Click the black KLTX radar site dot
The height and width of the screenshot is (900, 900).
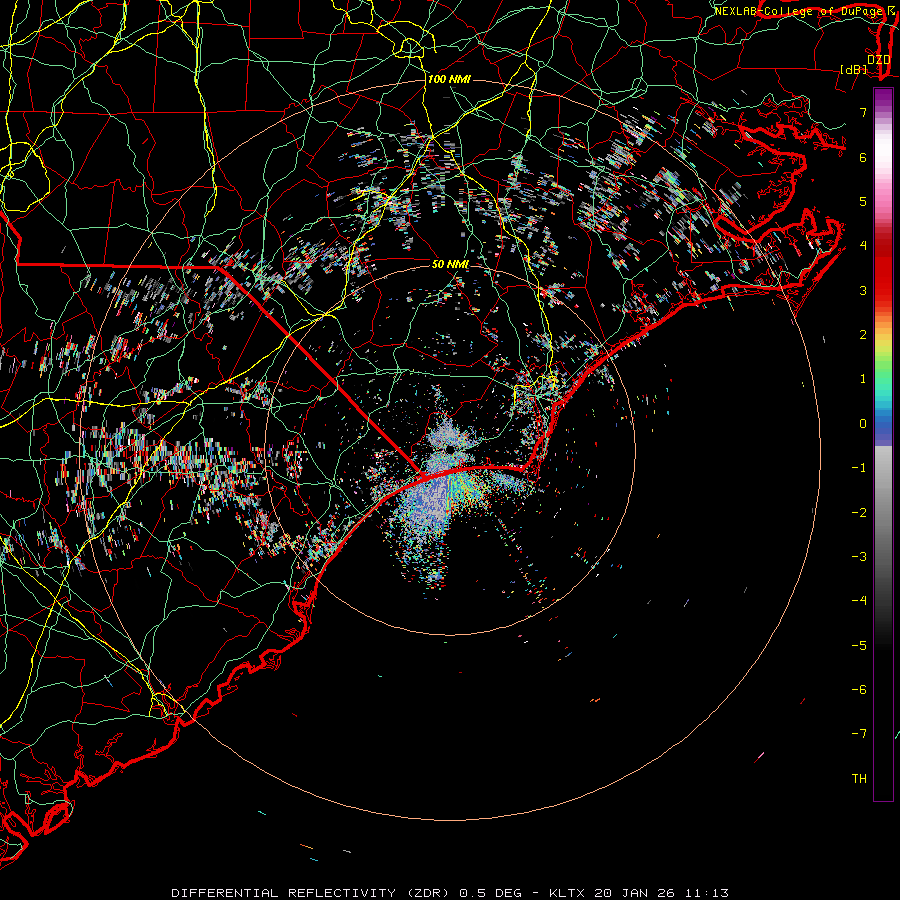tap(451, 449)
